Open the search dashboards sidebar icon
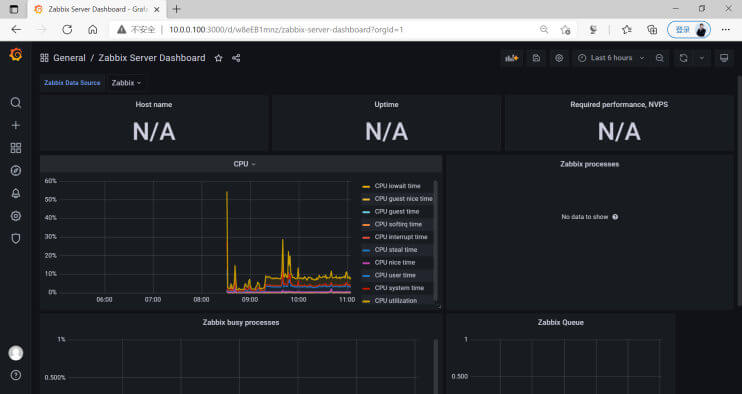 [16, 103]
